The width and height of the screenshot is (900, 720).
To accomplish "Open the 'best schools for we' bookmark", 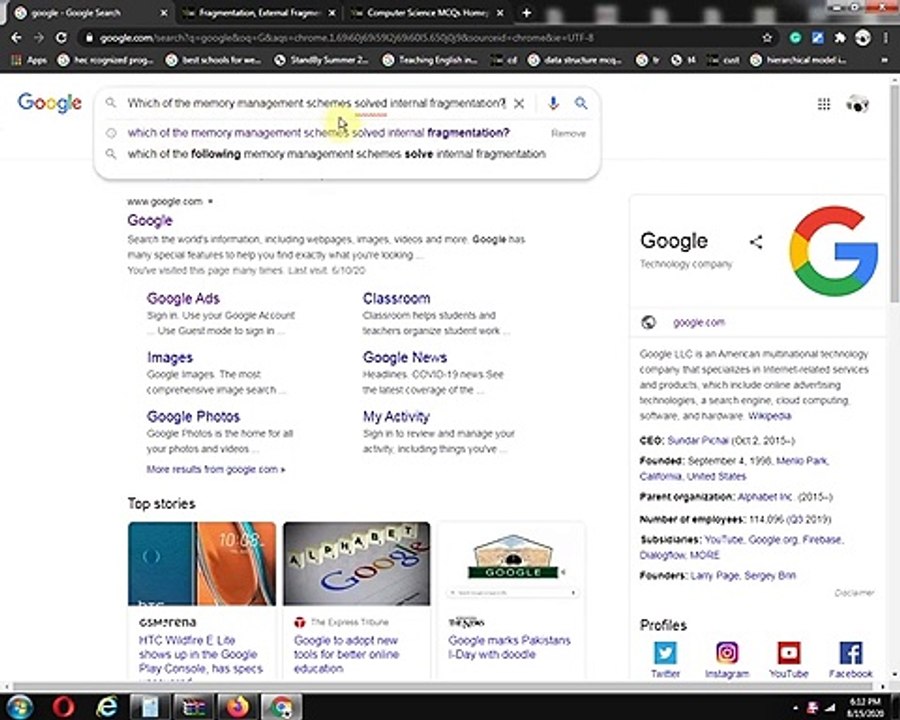I will click(x=213, y=60).
